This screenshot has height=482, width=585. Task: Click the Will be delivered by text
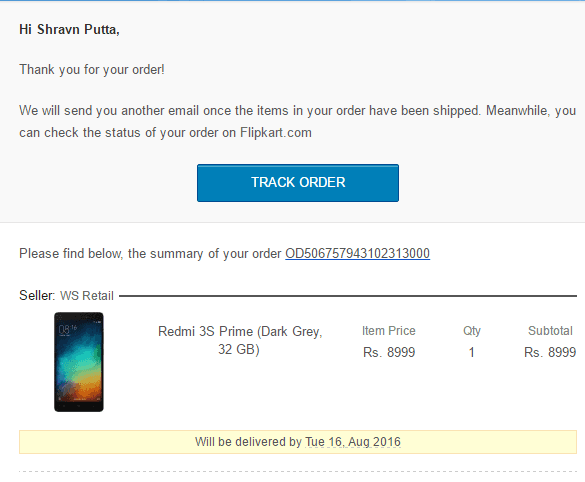click(248, 442)
